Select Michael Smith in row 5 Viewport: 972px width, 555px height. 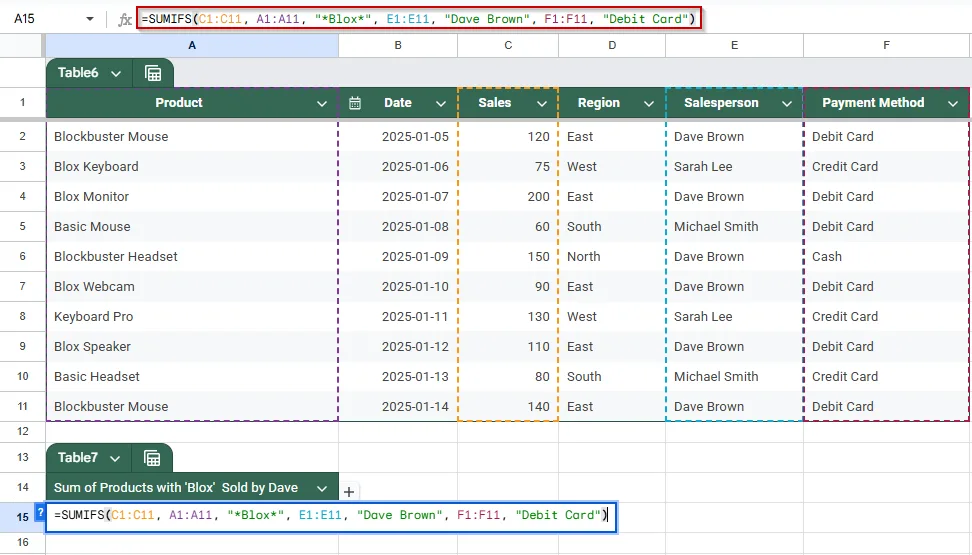point(735,226)
